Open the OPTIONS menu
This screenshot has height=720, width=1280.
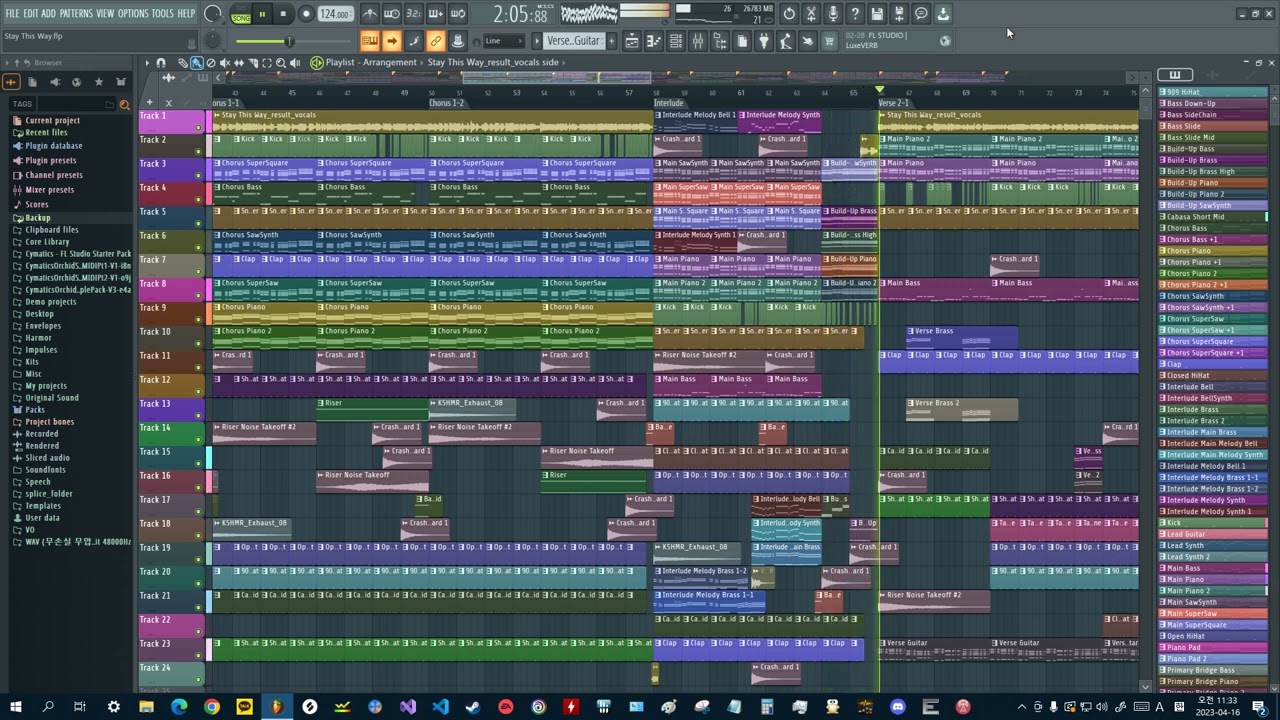click(133, 13)
